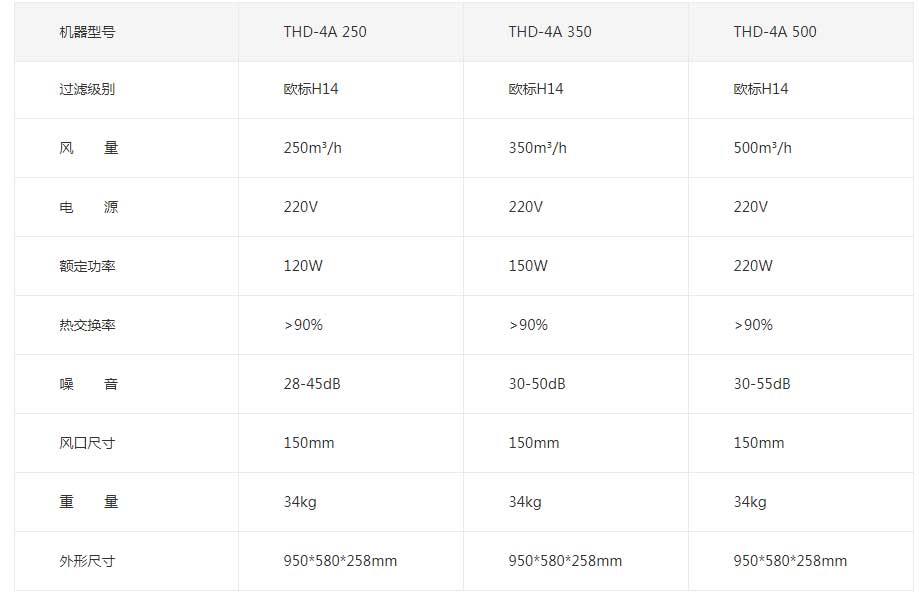
Task: Click the 250m³/h airflow value
Action: tap(312, 148)
